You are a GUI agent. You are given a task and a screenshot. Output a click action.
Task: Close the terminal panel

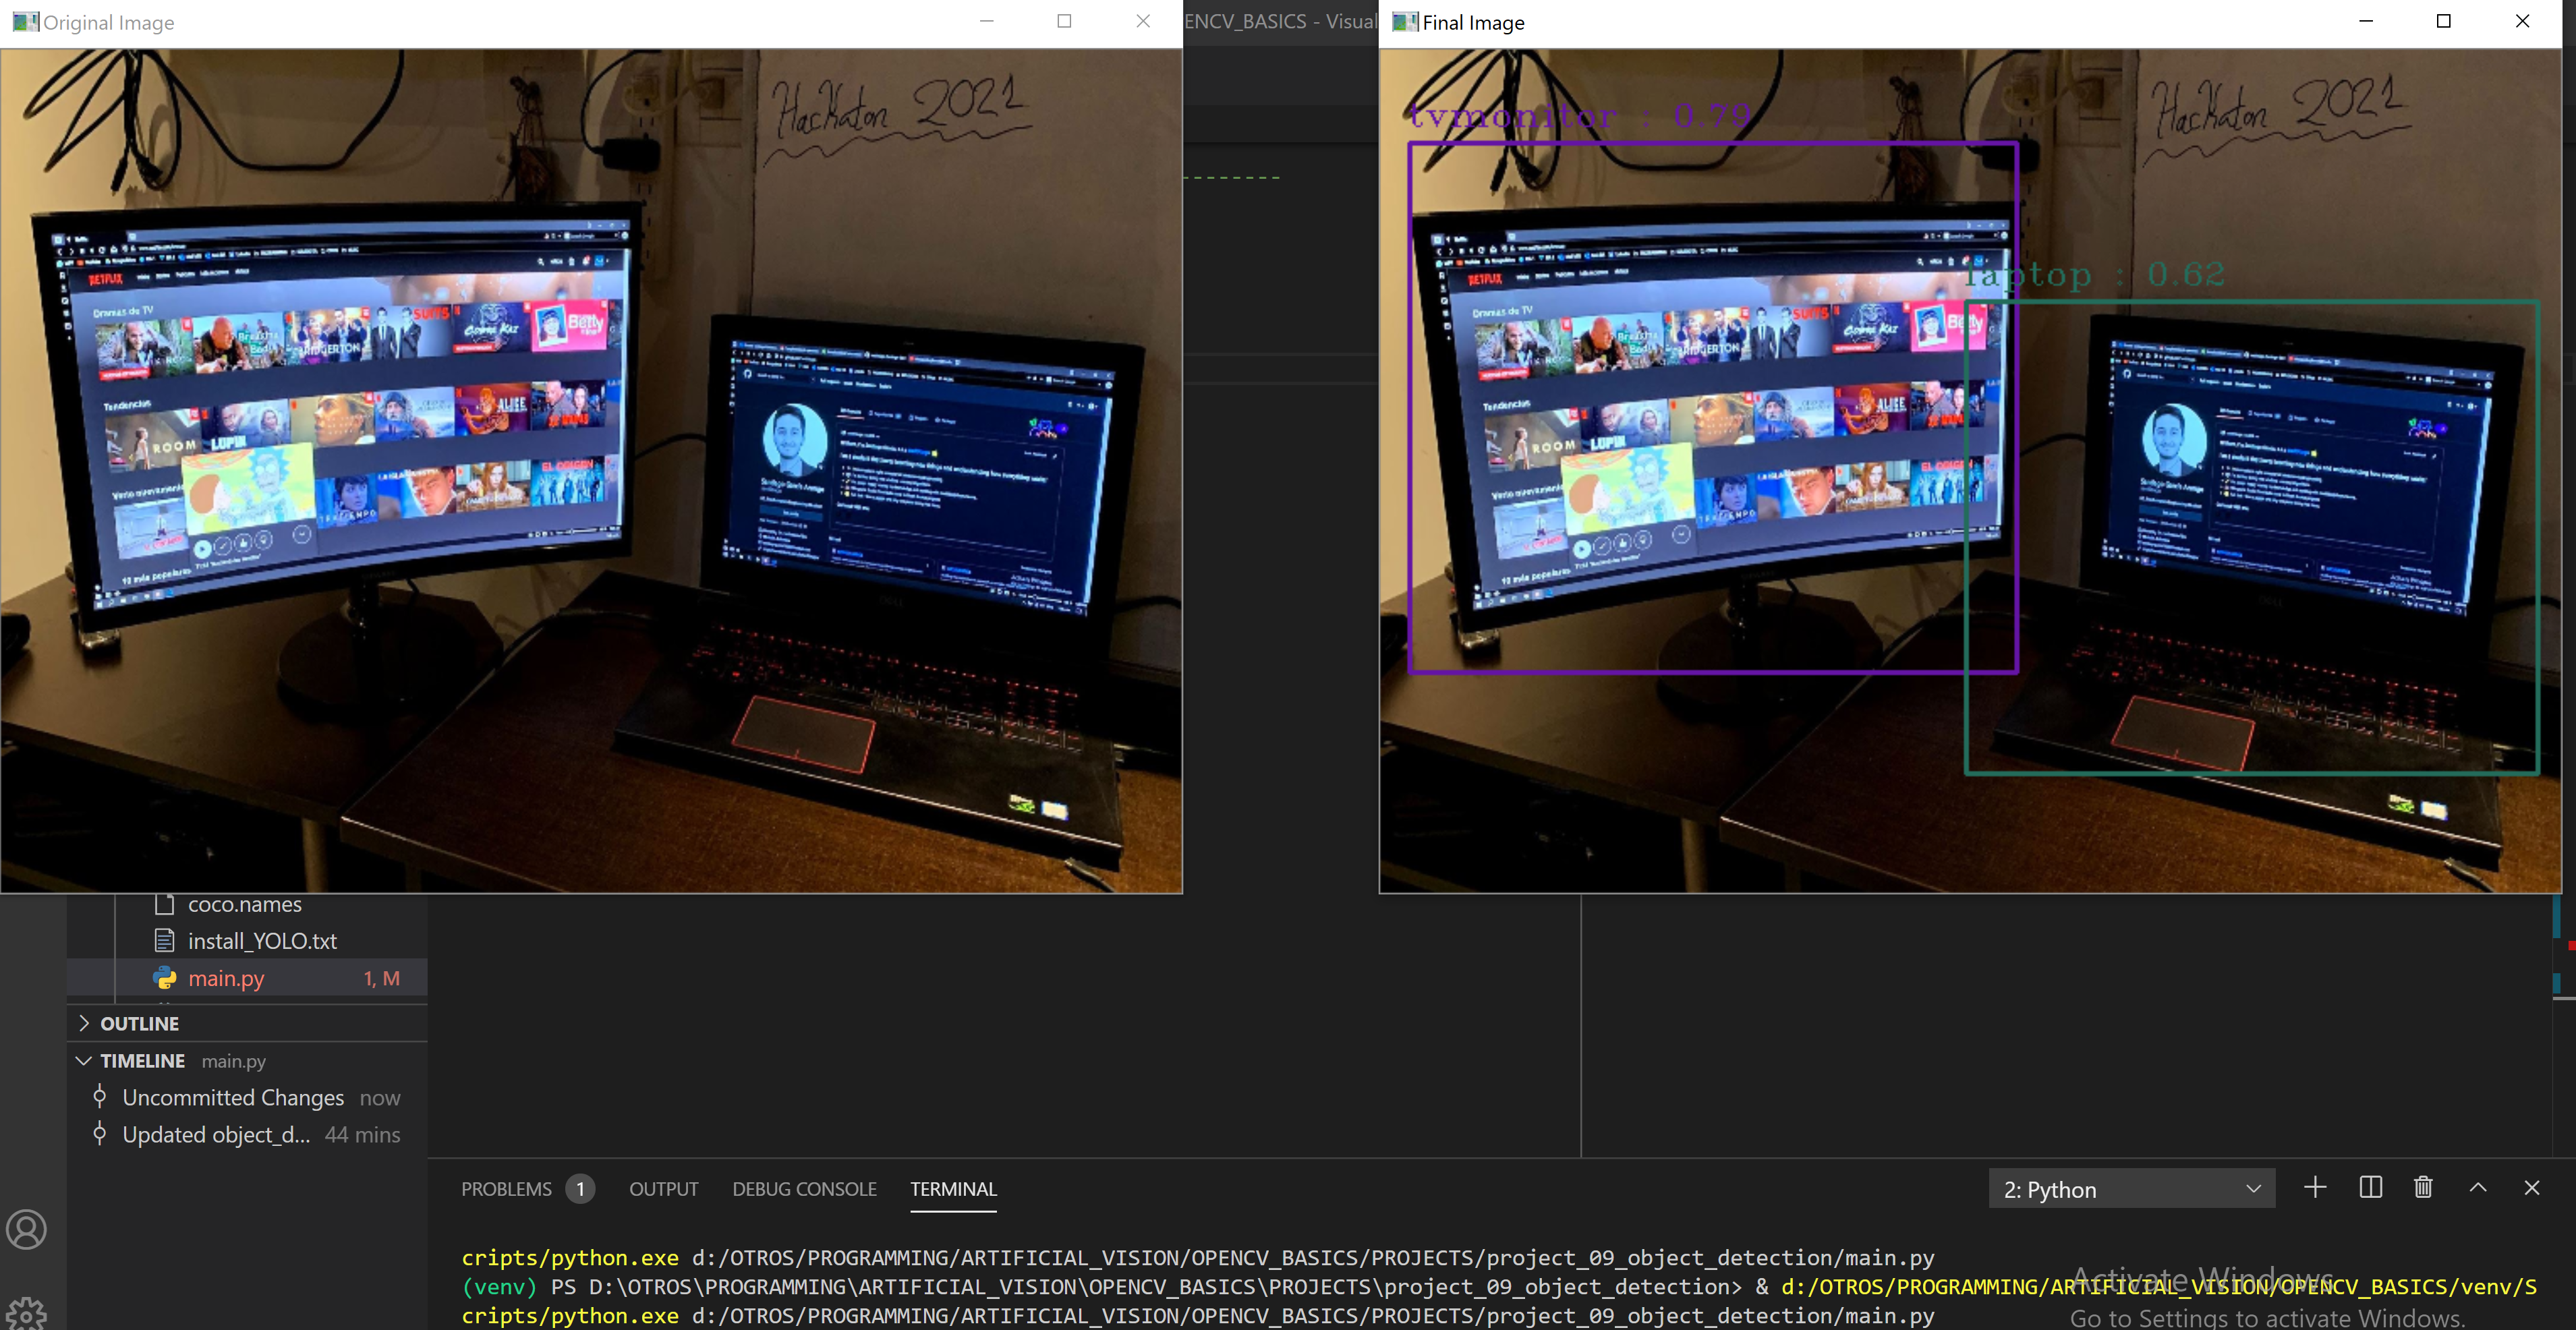[2532, 1188]
